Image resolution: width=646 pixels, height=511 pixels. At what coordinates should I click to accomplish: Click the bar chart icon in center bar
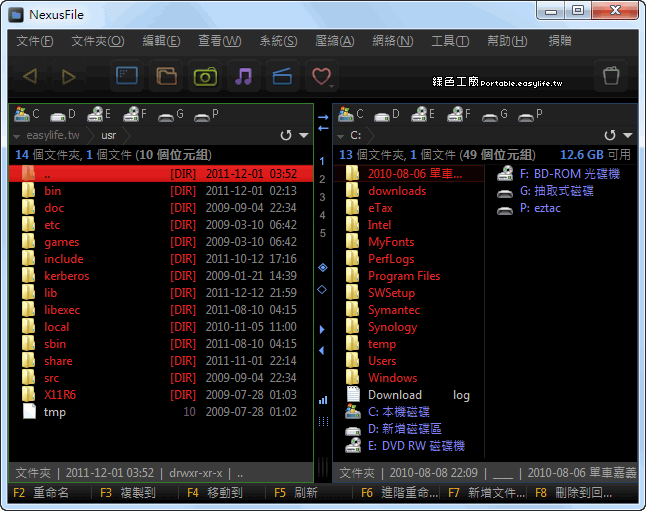323,400
